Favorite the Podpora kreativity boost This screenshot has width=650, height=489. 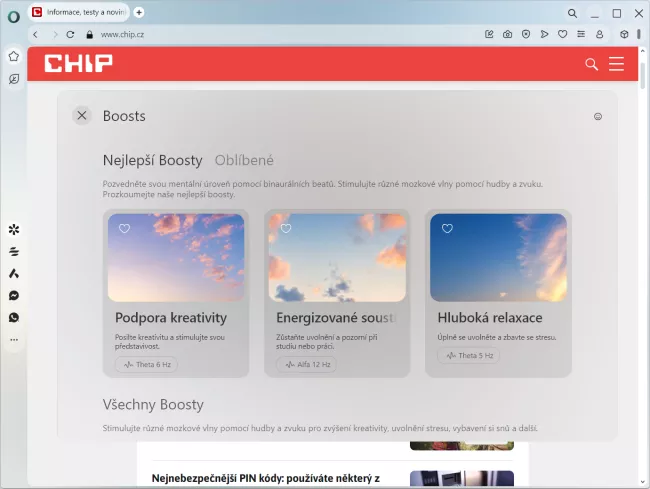125,229
